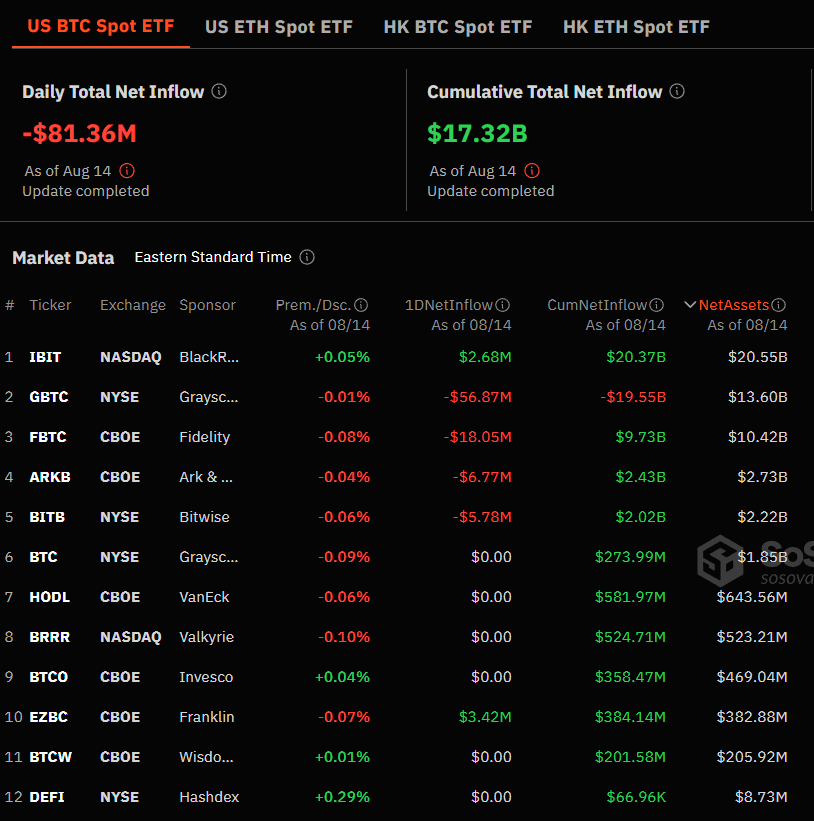
Task: Switch to the US ETH Spot ETF tab
Action: point(279,27)
